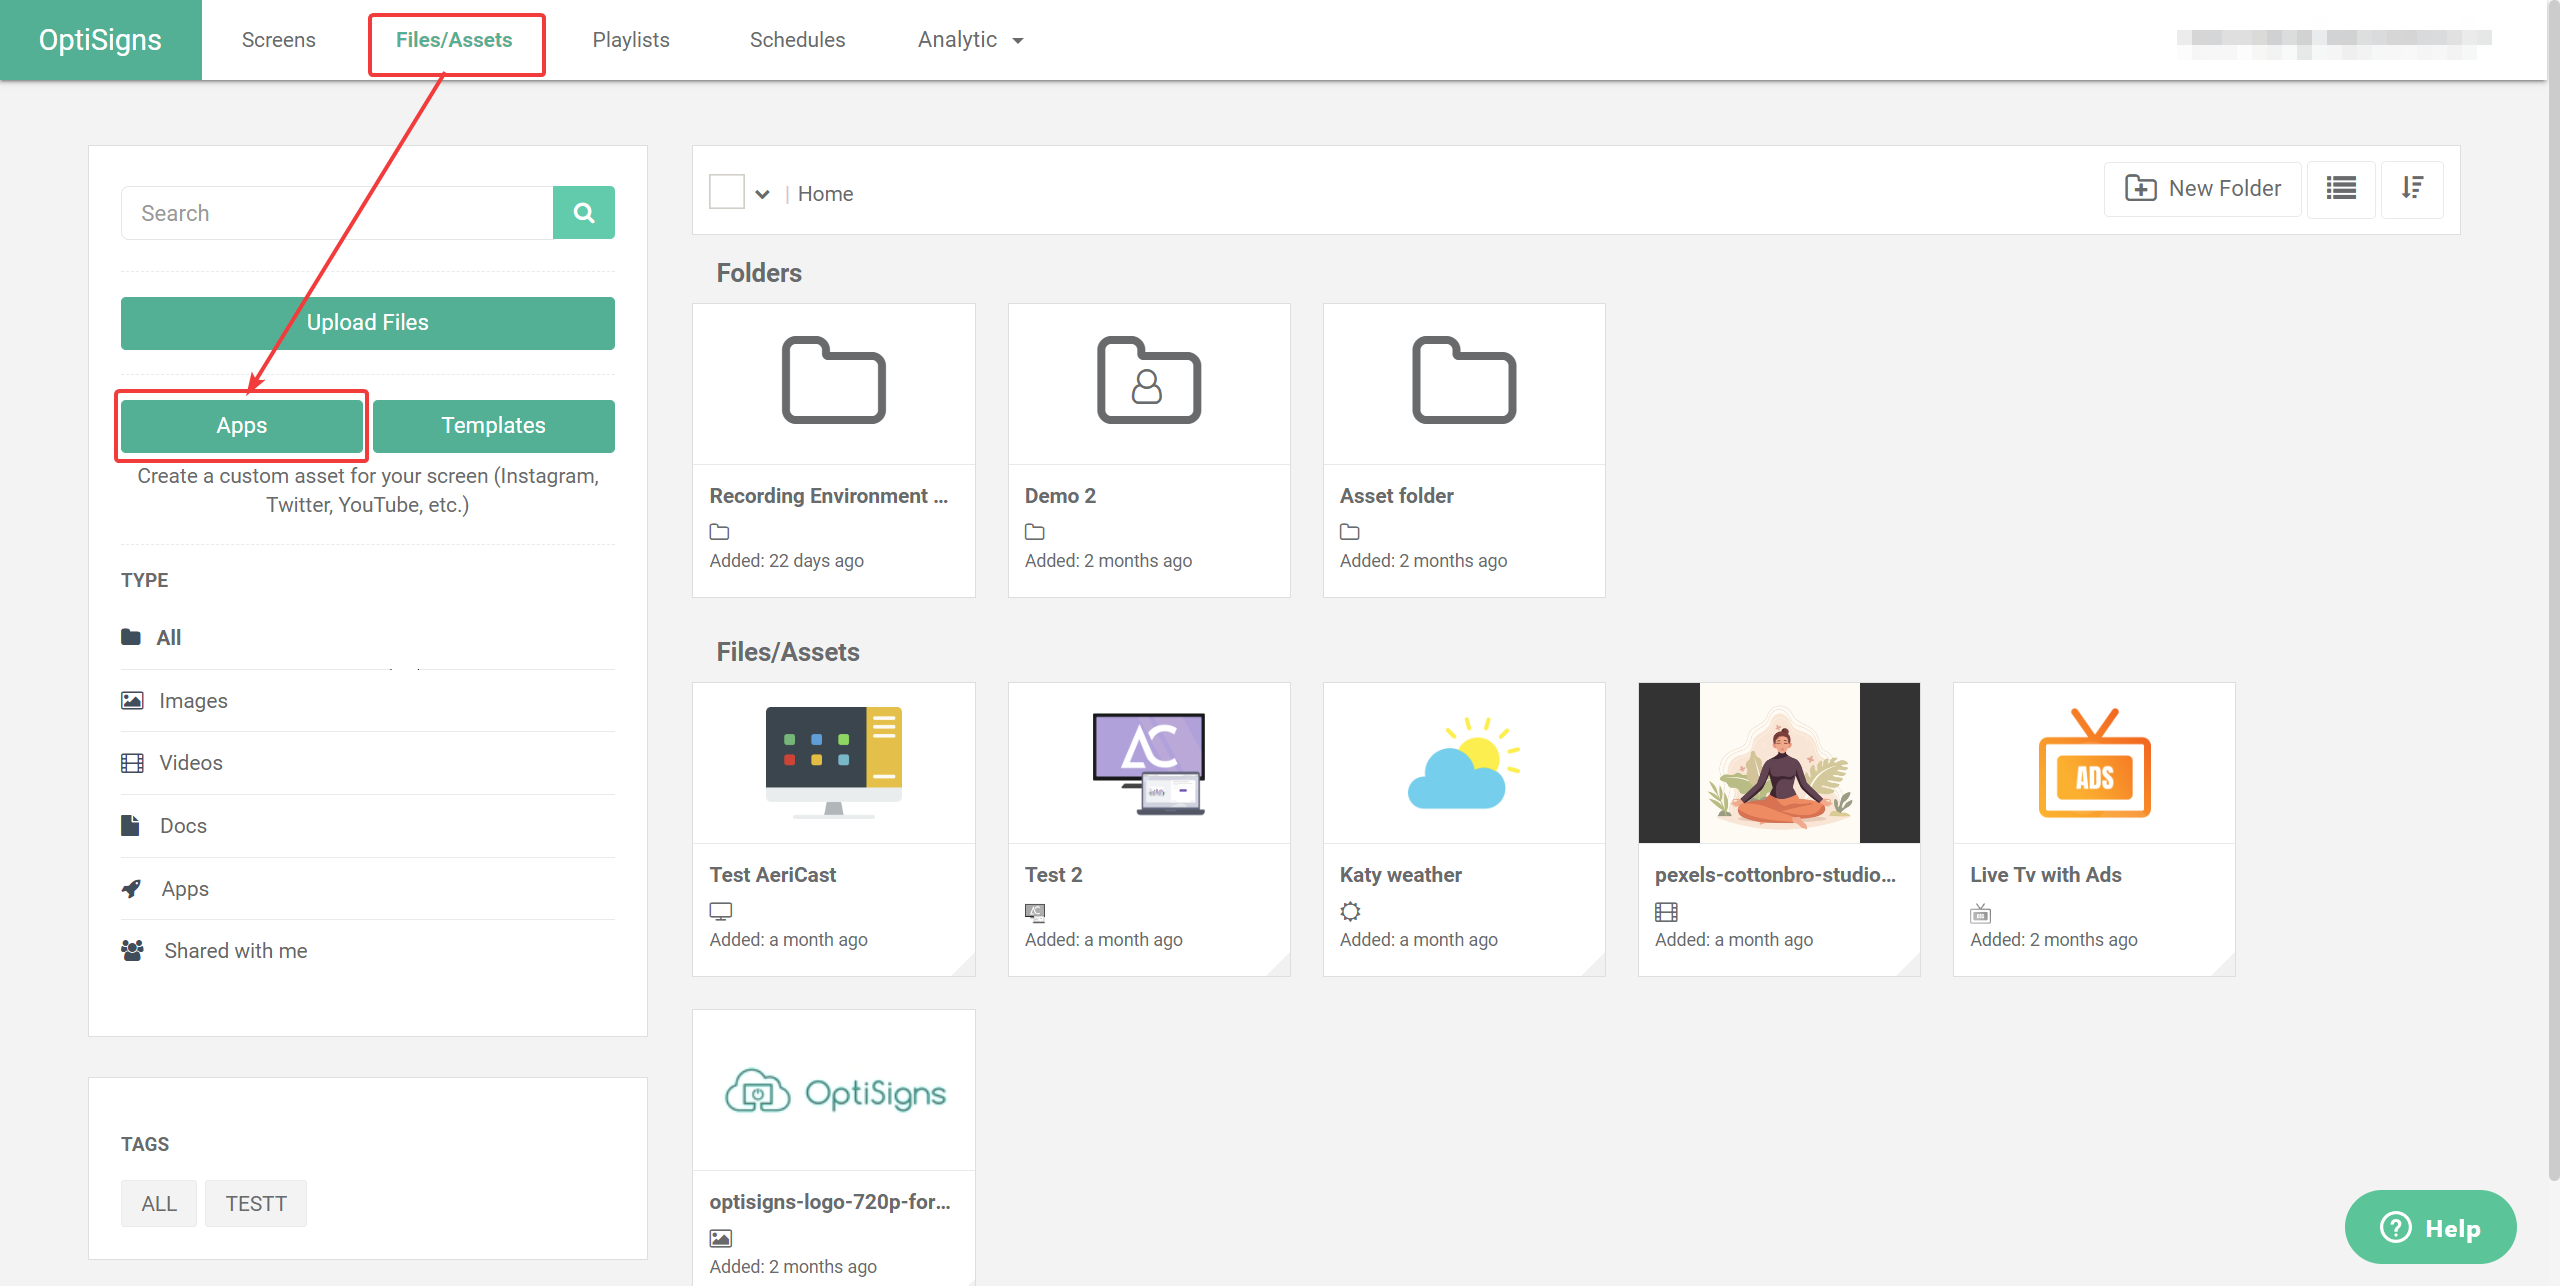
Task: Click the Shared with me people icon
Action: point(132,950)
